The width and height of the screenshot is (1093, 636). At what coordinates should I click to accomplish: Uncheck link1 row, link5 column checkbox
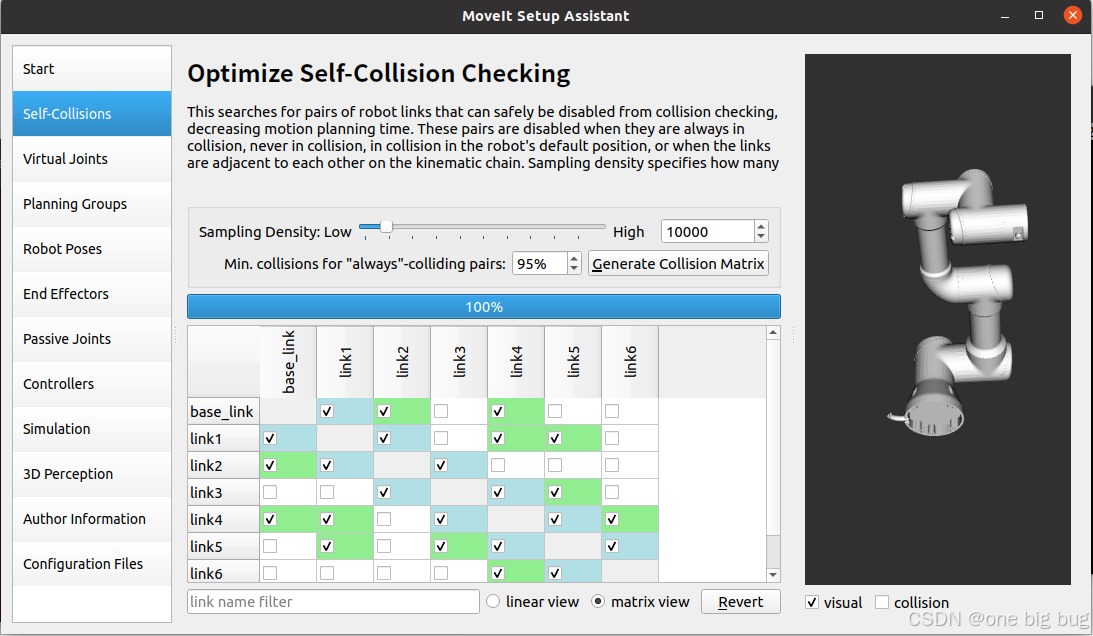click(x=555, y=439)
